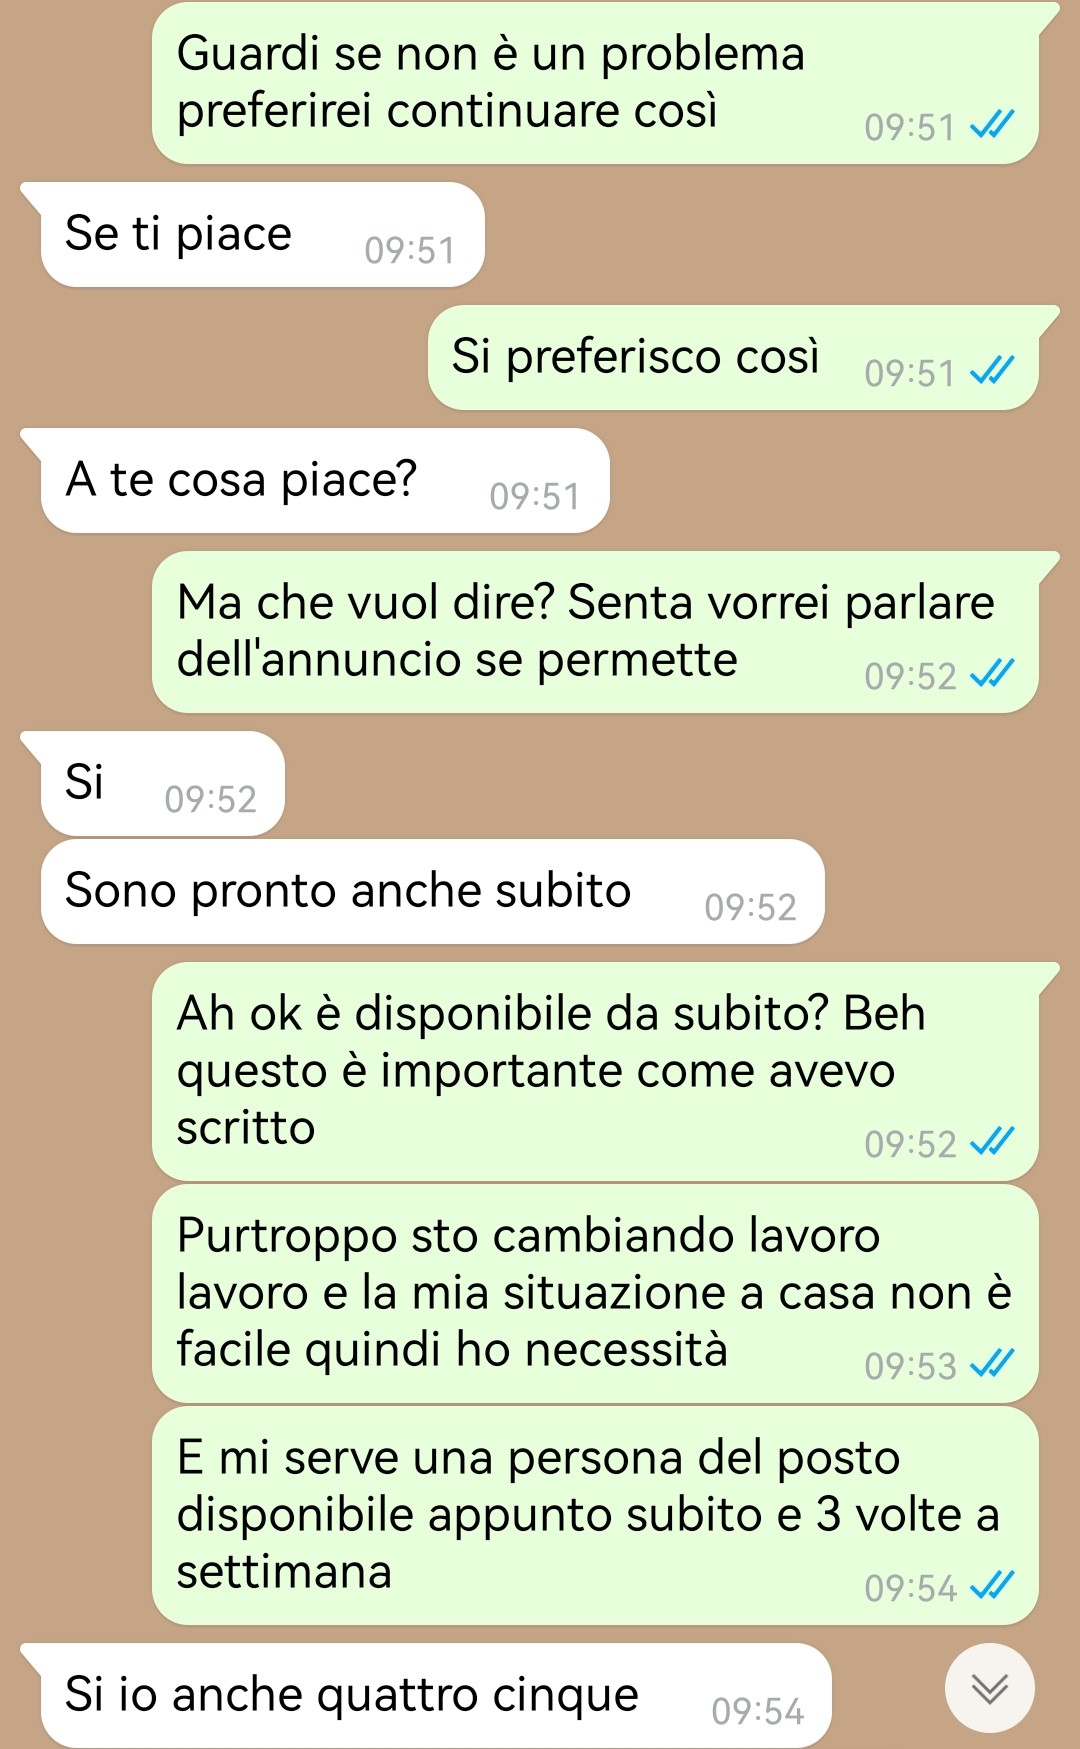Viewport: 1080px width, 1749px height.
Task: Tap read receipt ticks on 'Si preferisco così'
Action: 992,371
